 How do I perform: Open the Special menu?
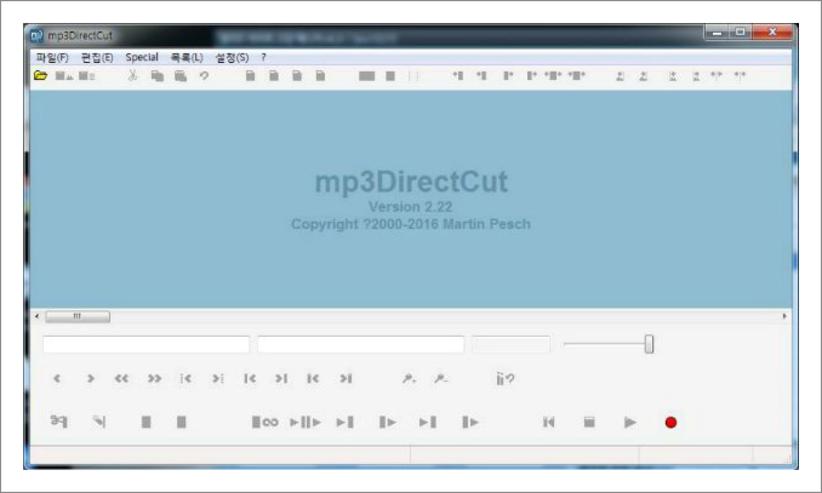tap(142, 57)
